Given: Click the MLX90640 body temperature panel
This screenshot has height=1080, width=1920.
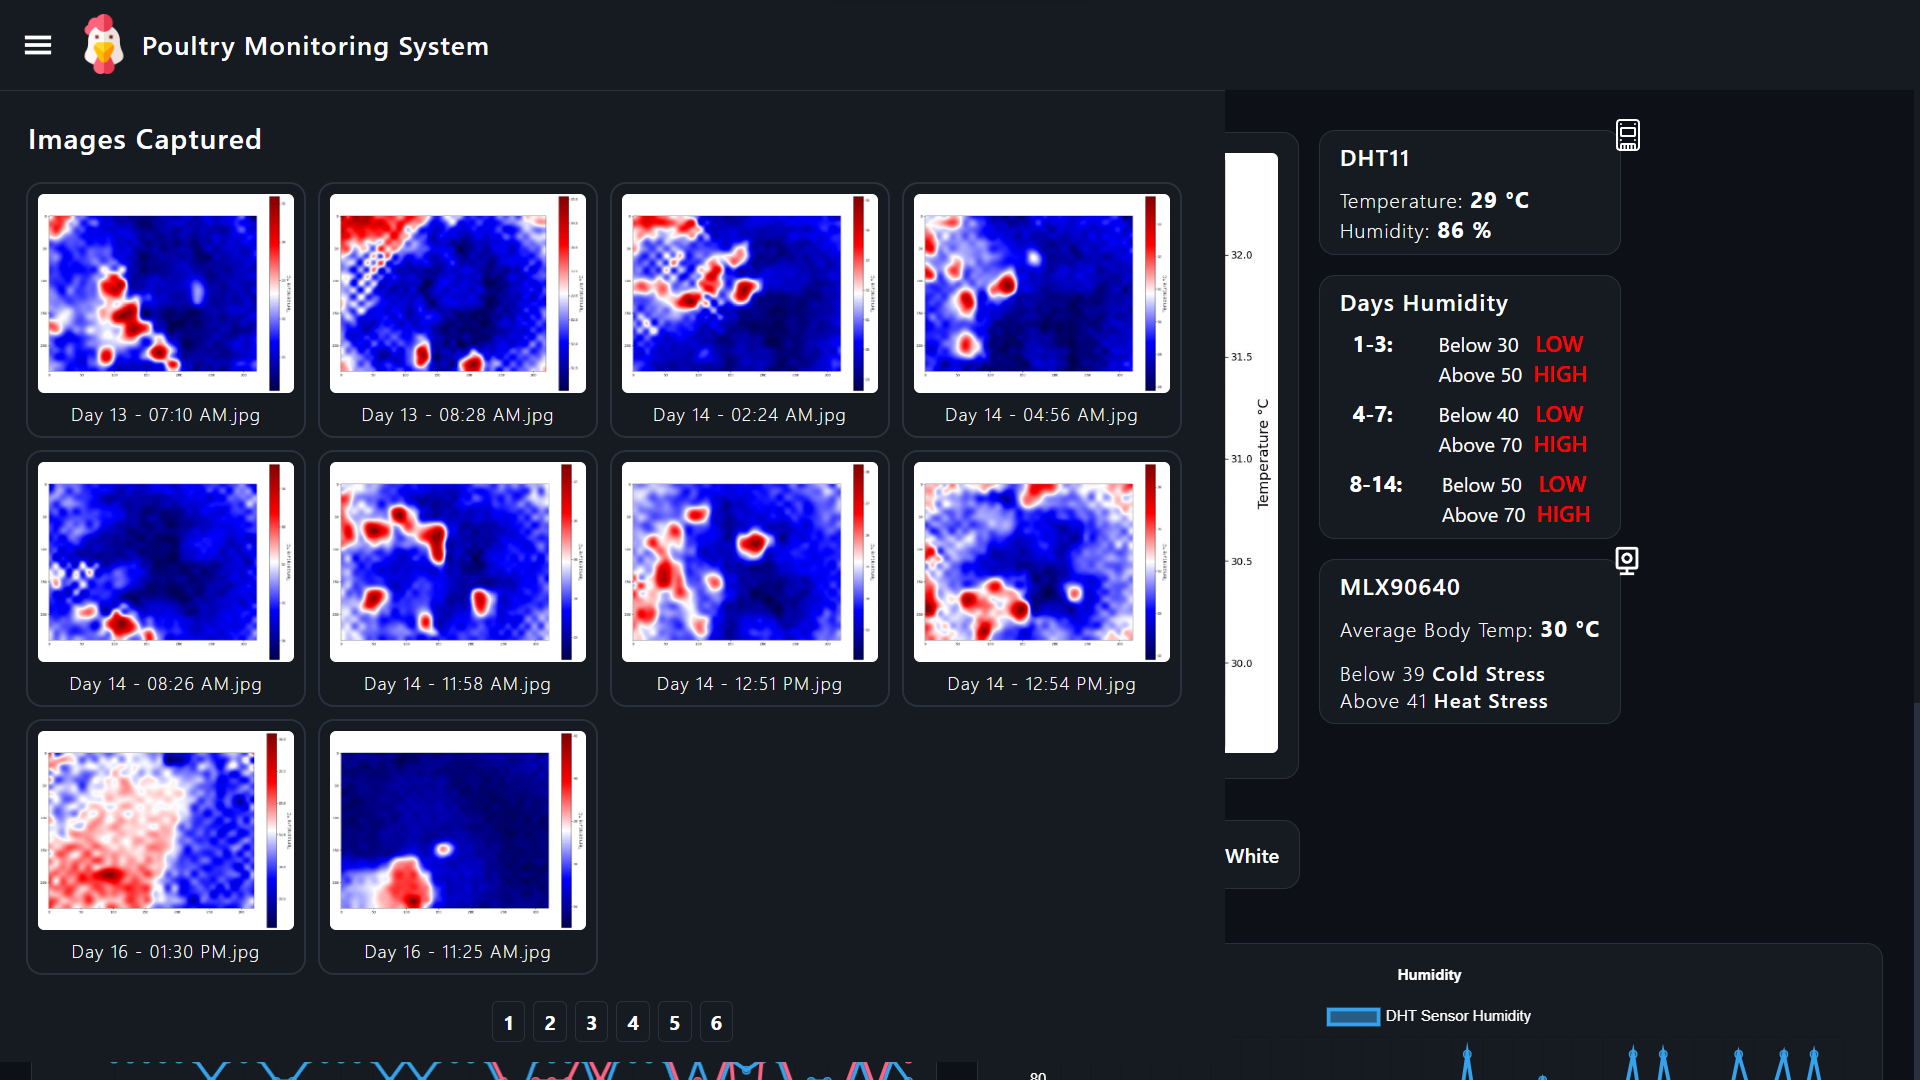Looking at the screenshot, I should 1468,641.
